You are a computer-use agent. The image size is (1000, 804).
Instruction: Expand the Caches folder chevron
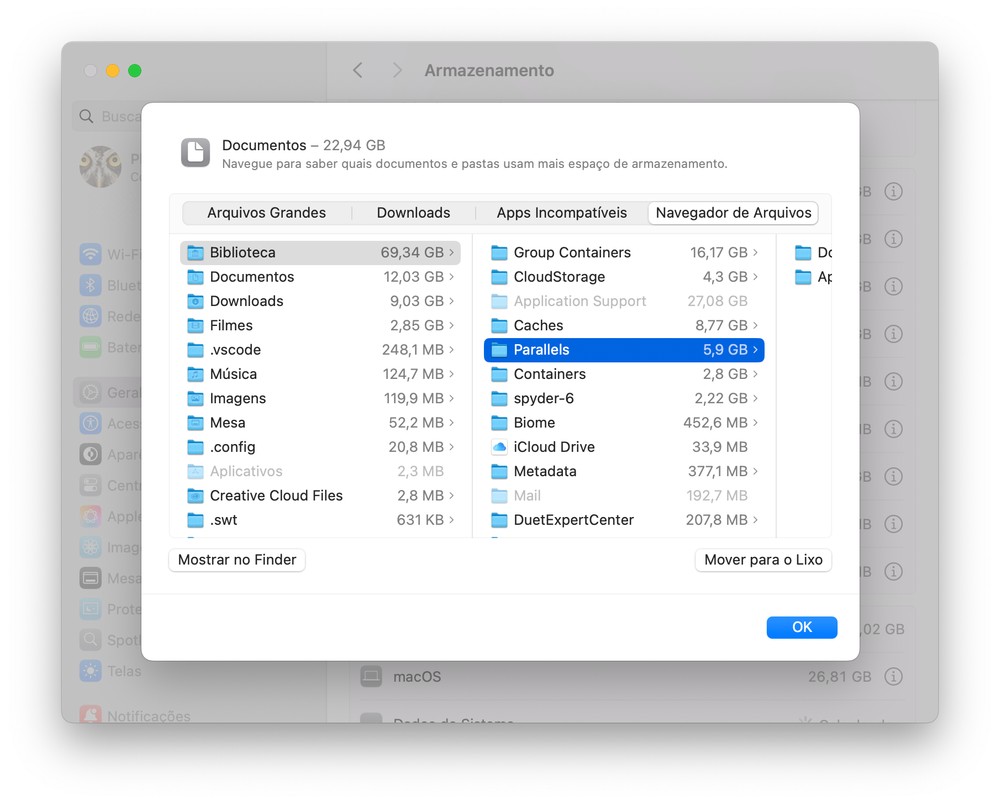[756, 326]
